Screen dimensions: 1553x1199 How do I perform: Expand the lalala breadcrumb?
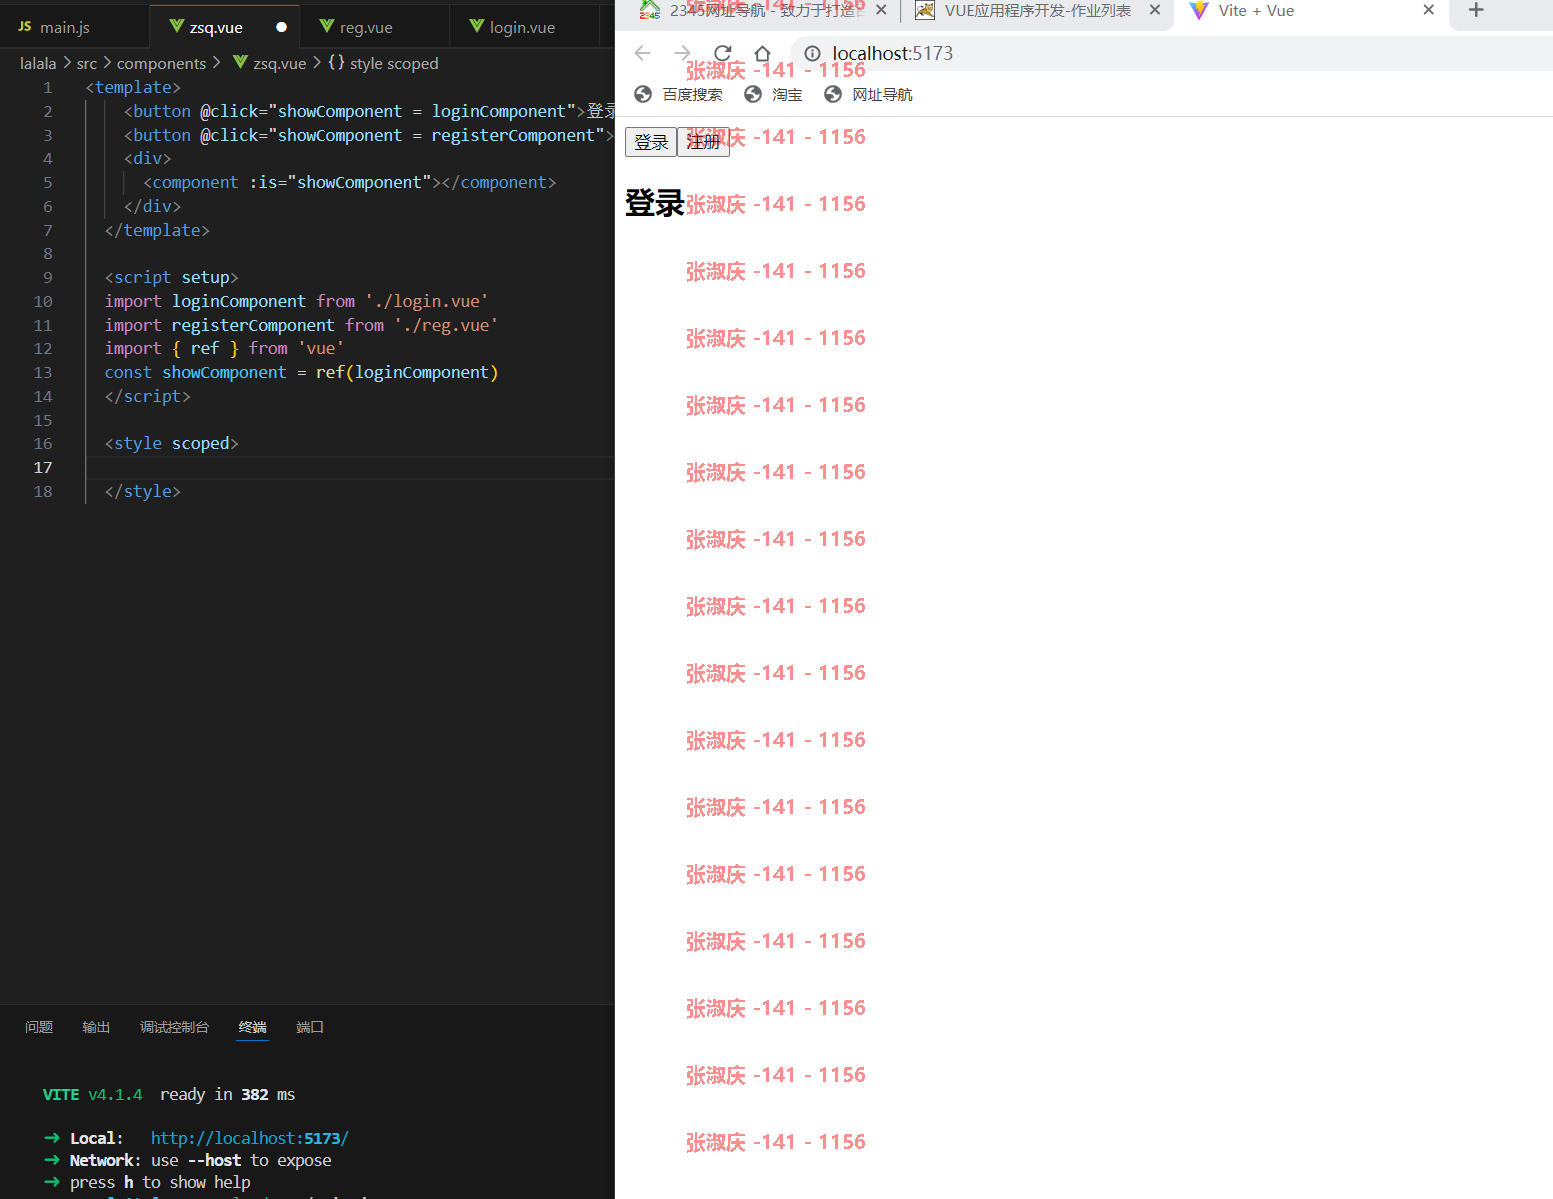pyautogui.click(x=38, y=63)
